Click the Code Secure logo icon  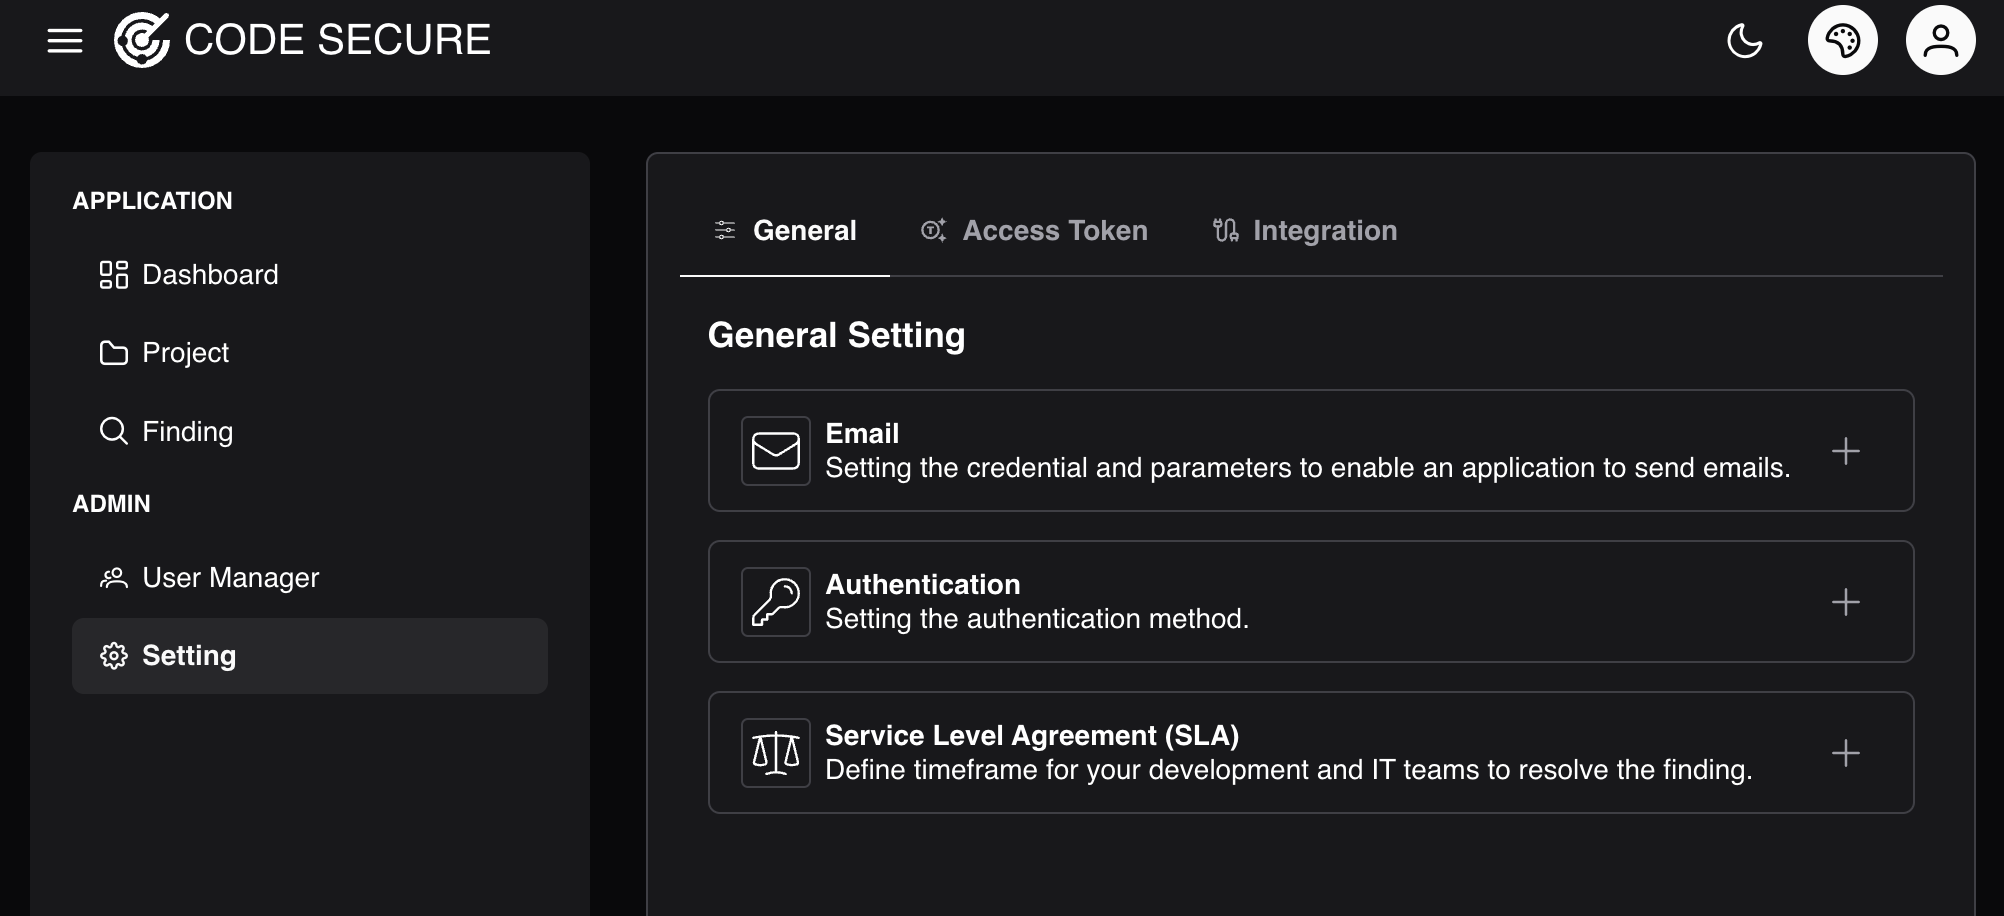[x=141, y=40]
